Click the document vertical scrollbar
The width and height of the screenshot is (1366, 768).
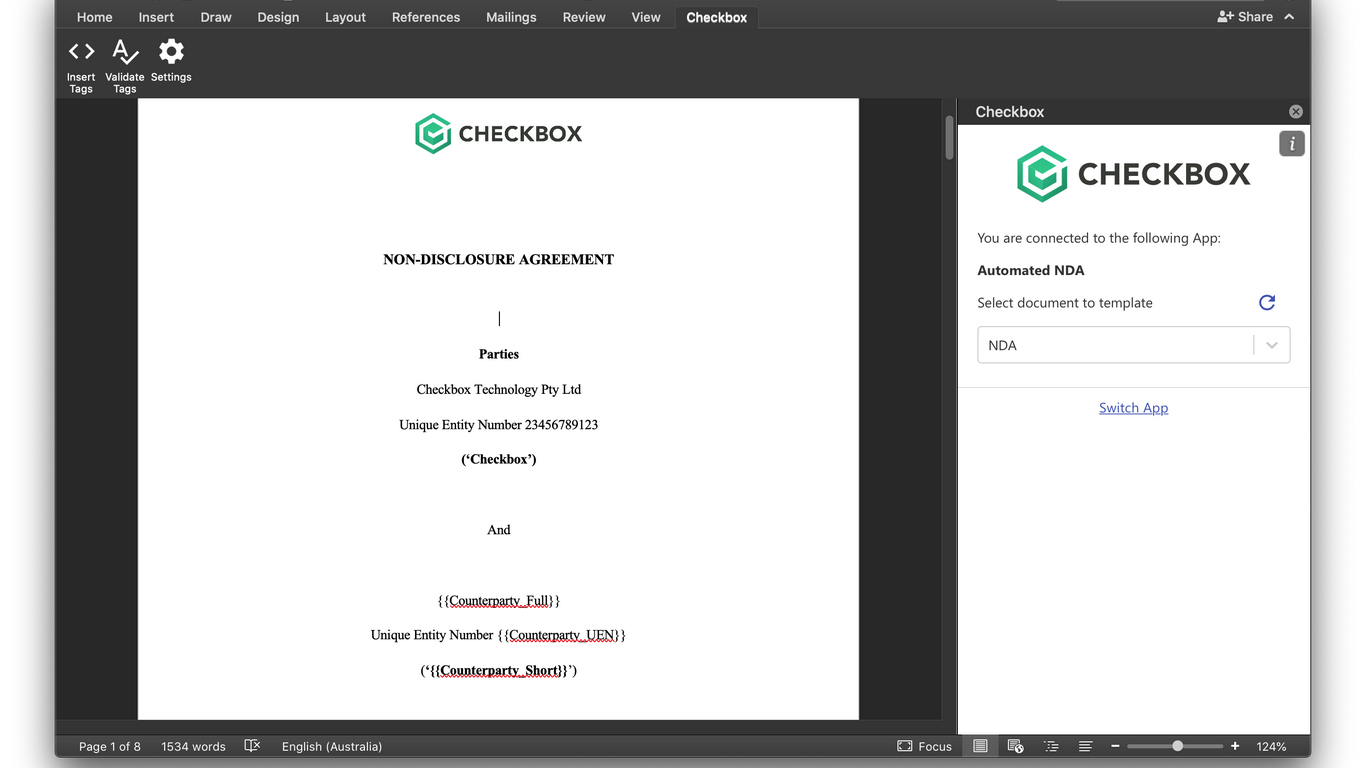pyautogui.click(x=950, y=138)
